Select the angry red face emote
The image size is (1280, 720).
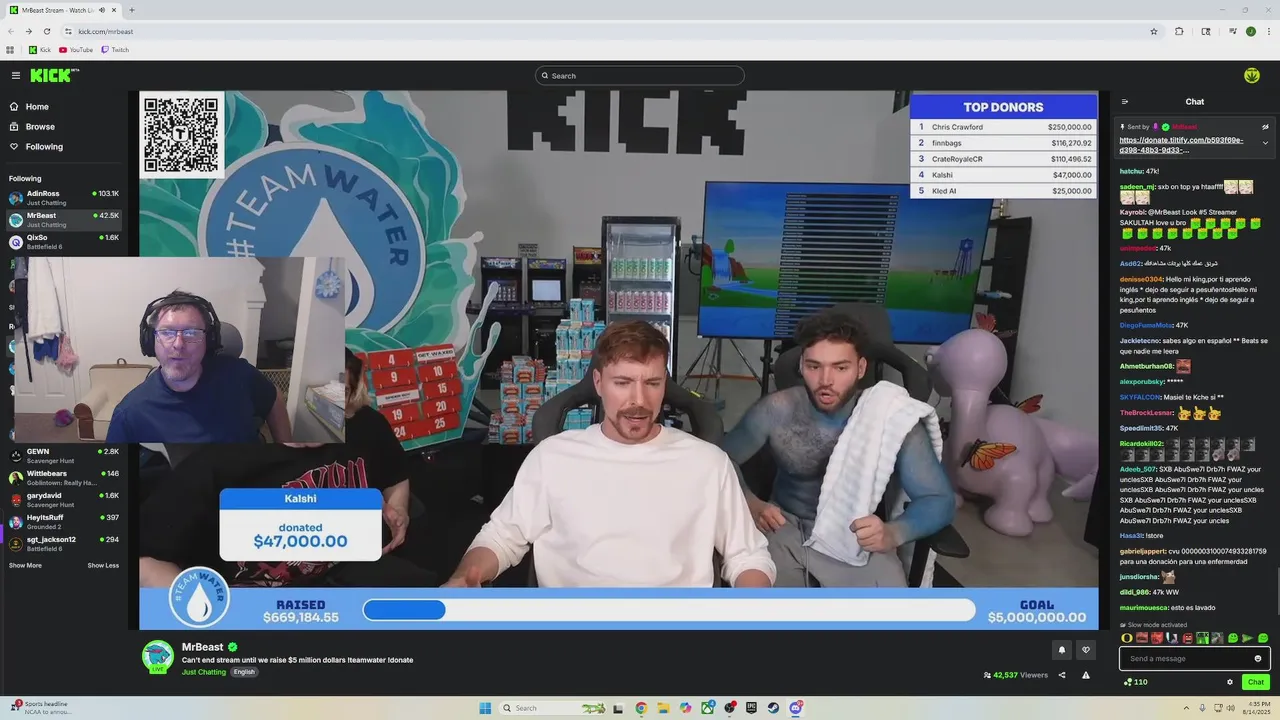pos(1157,638)
